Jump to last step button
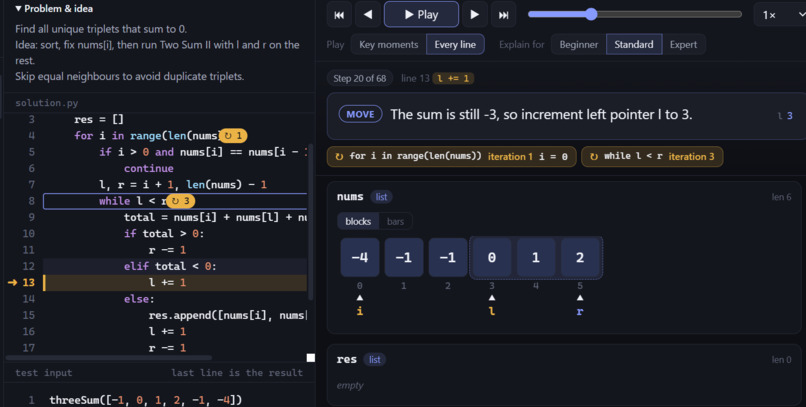 pos(503,14)
